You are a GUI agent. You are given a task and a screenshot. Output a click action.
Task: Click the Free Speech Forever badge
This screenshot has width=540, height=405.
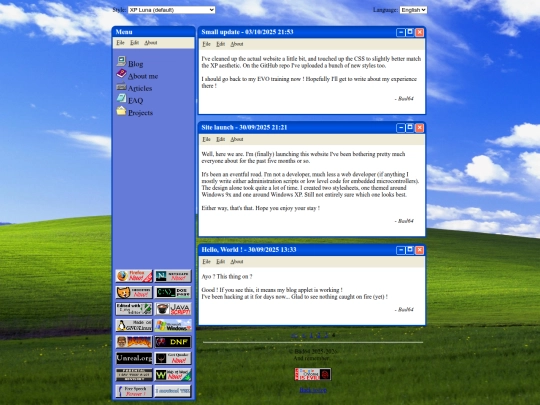[x=134, y=391]
